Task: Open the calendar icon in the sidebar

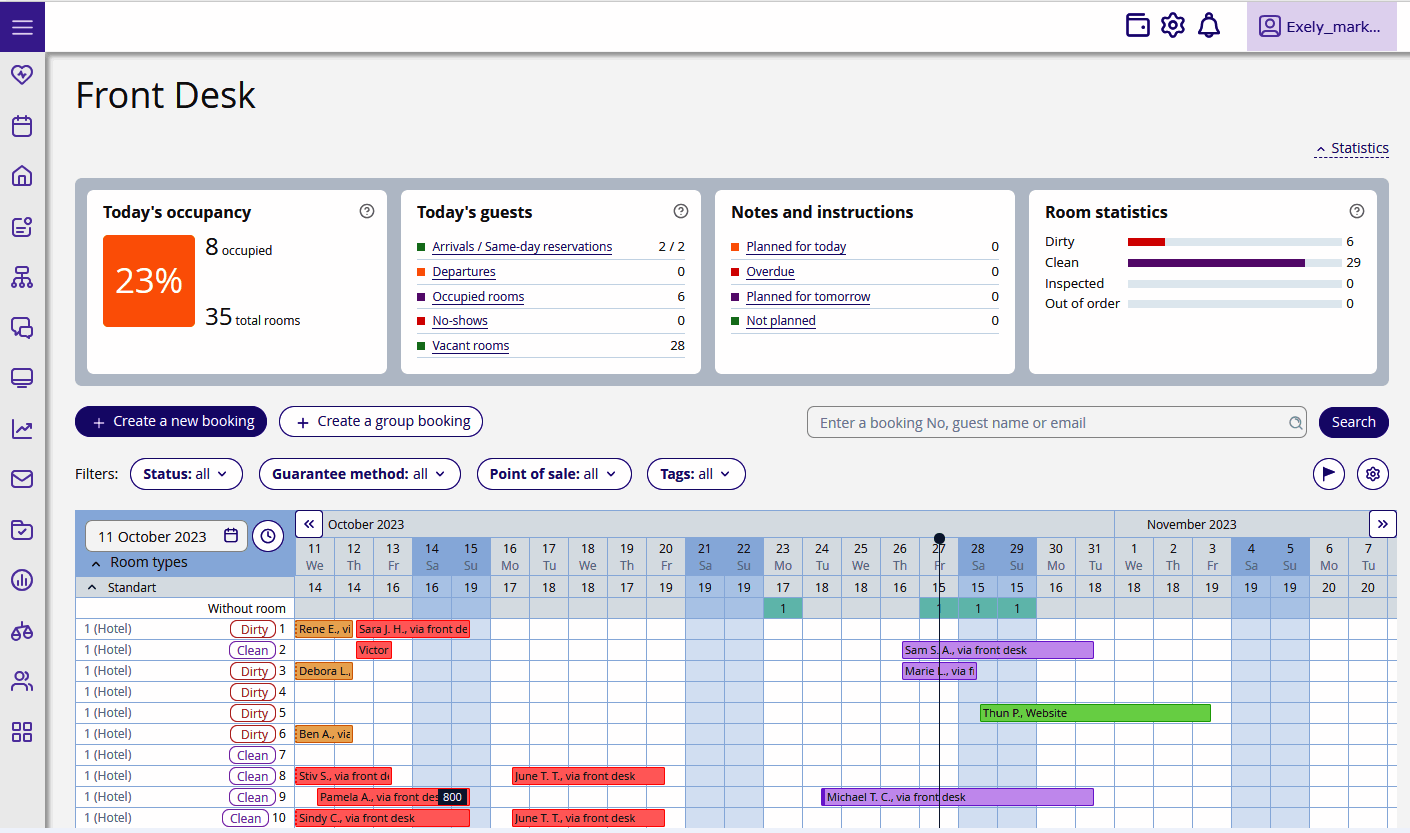Action: click(22, 126)
